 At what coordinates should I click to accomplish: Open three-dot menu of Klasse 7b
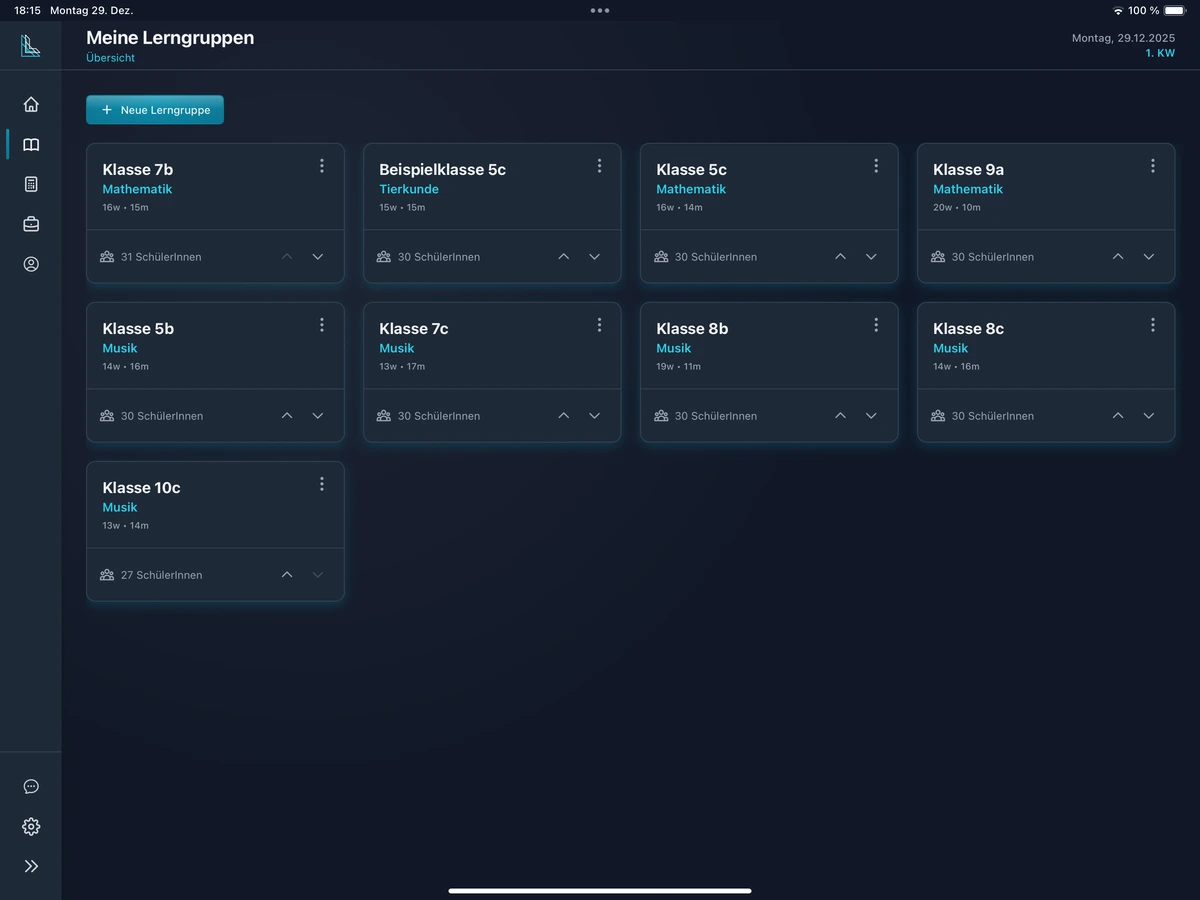[x=322, y=166]
